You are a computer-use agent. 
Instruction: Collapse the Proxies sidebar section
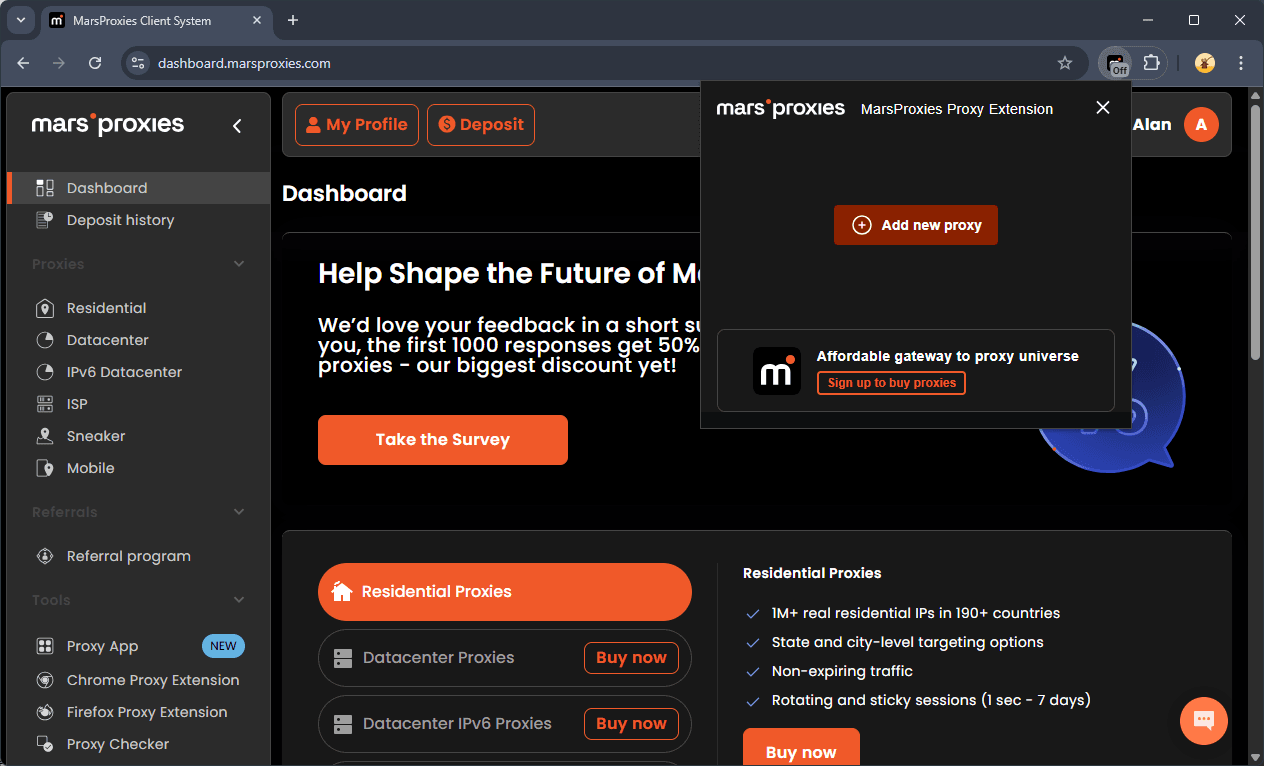tap(239, 264)
